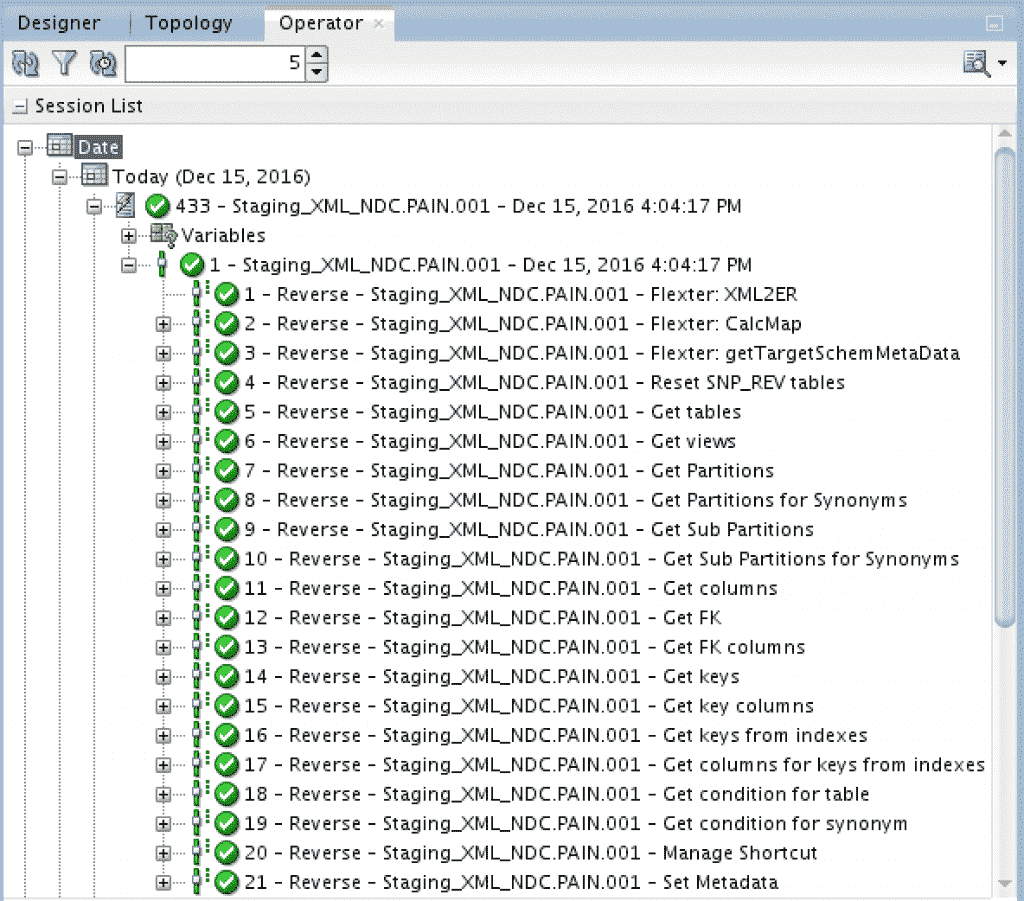Expand task 21 Set Metadata
The height and width of the screenshot is (901, 1024).
[163, 883]
